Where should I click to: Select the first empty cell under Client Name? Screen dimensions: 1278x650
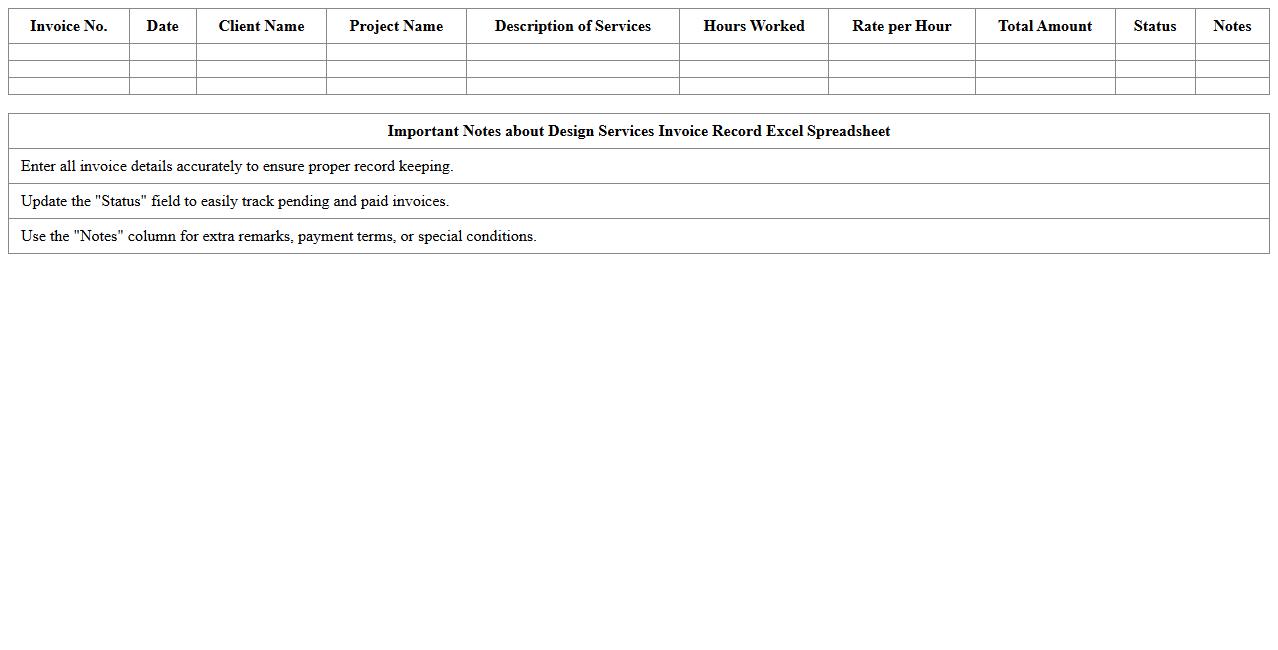[x=261, y=52]
